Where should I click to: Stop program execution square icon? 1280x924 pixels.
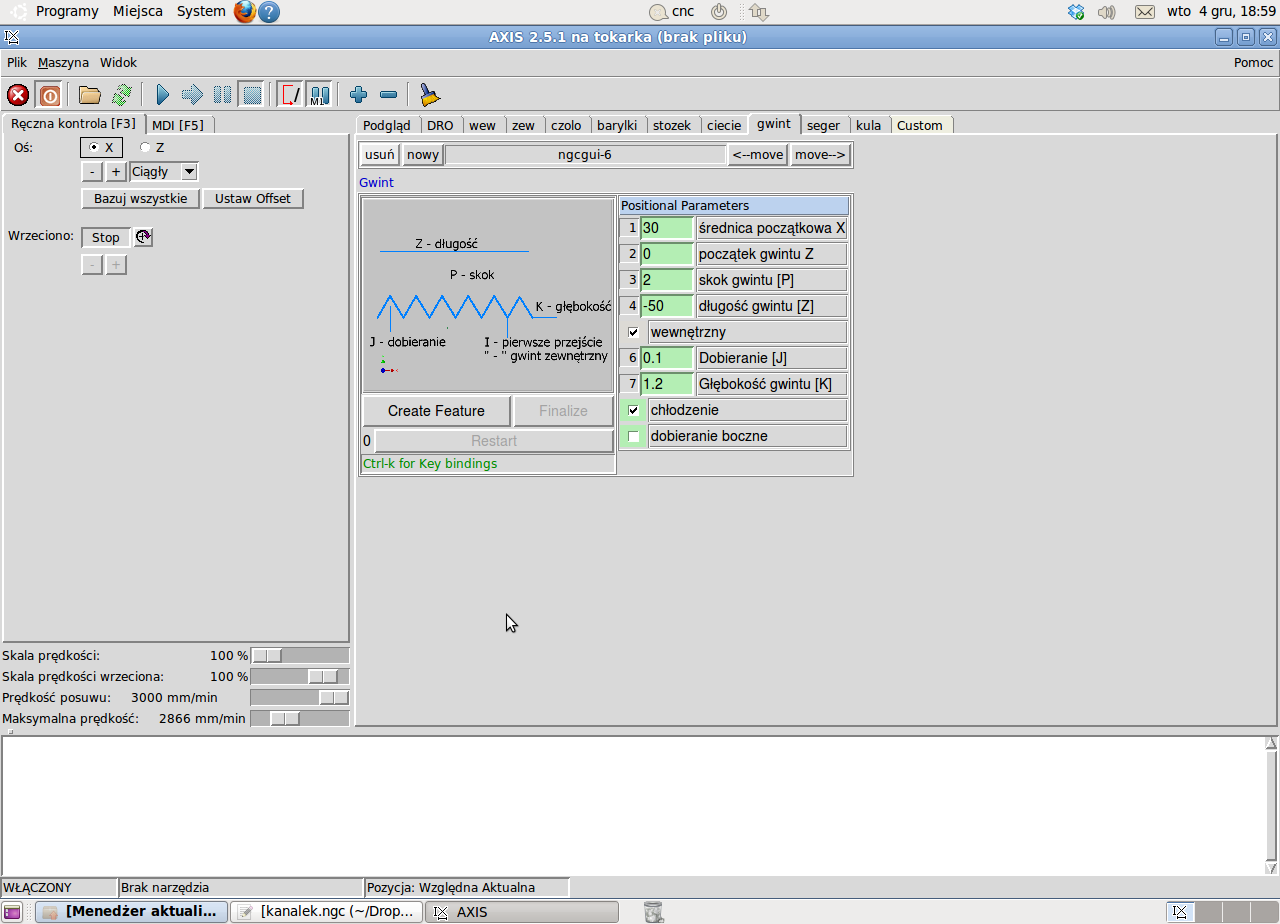(x=252, y=95)
